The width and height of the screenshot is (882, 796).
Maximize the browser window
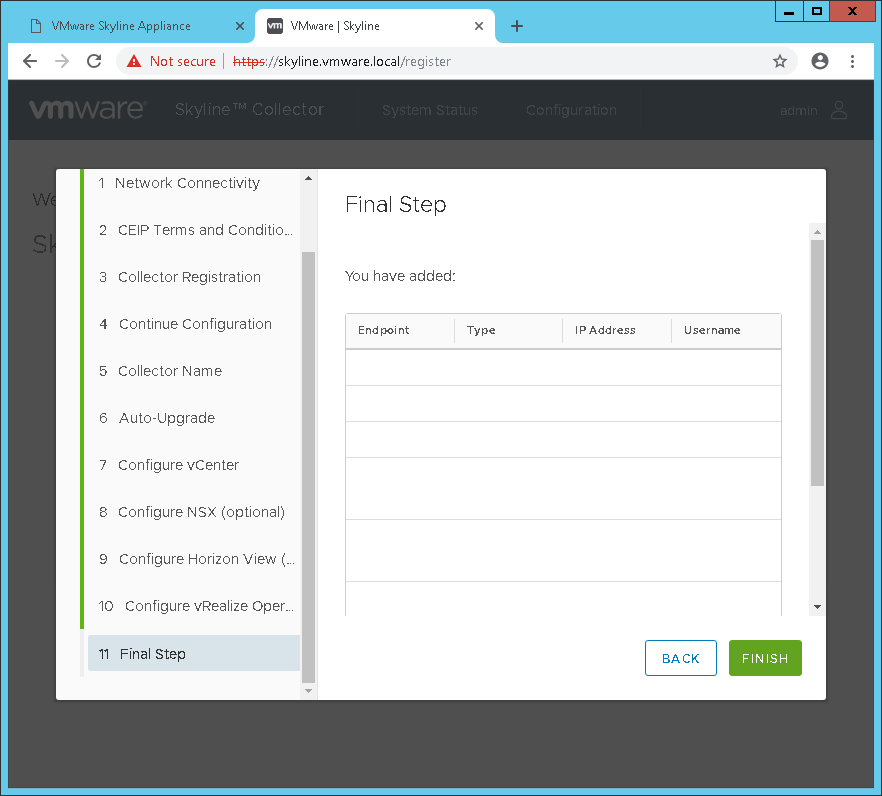coord(817,11)
